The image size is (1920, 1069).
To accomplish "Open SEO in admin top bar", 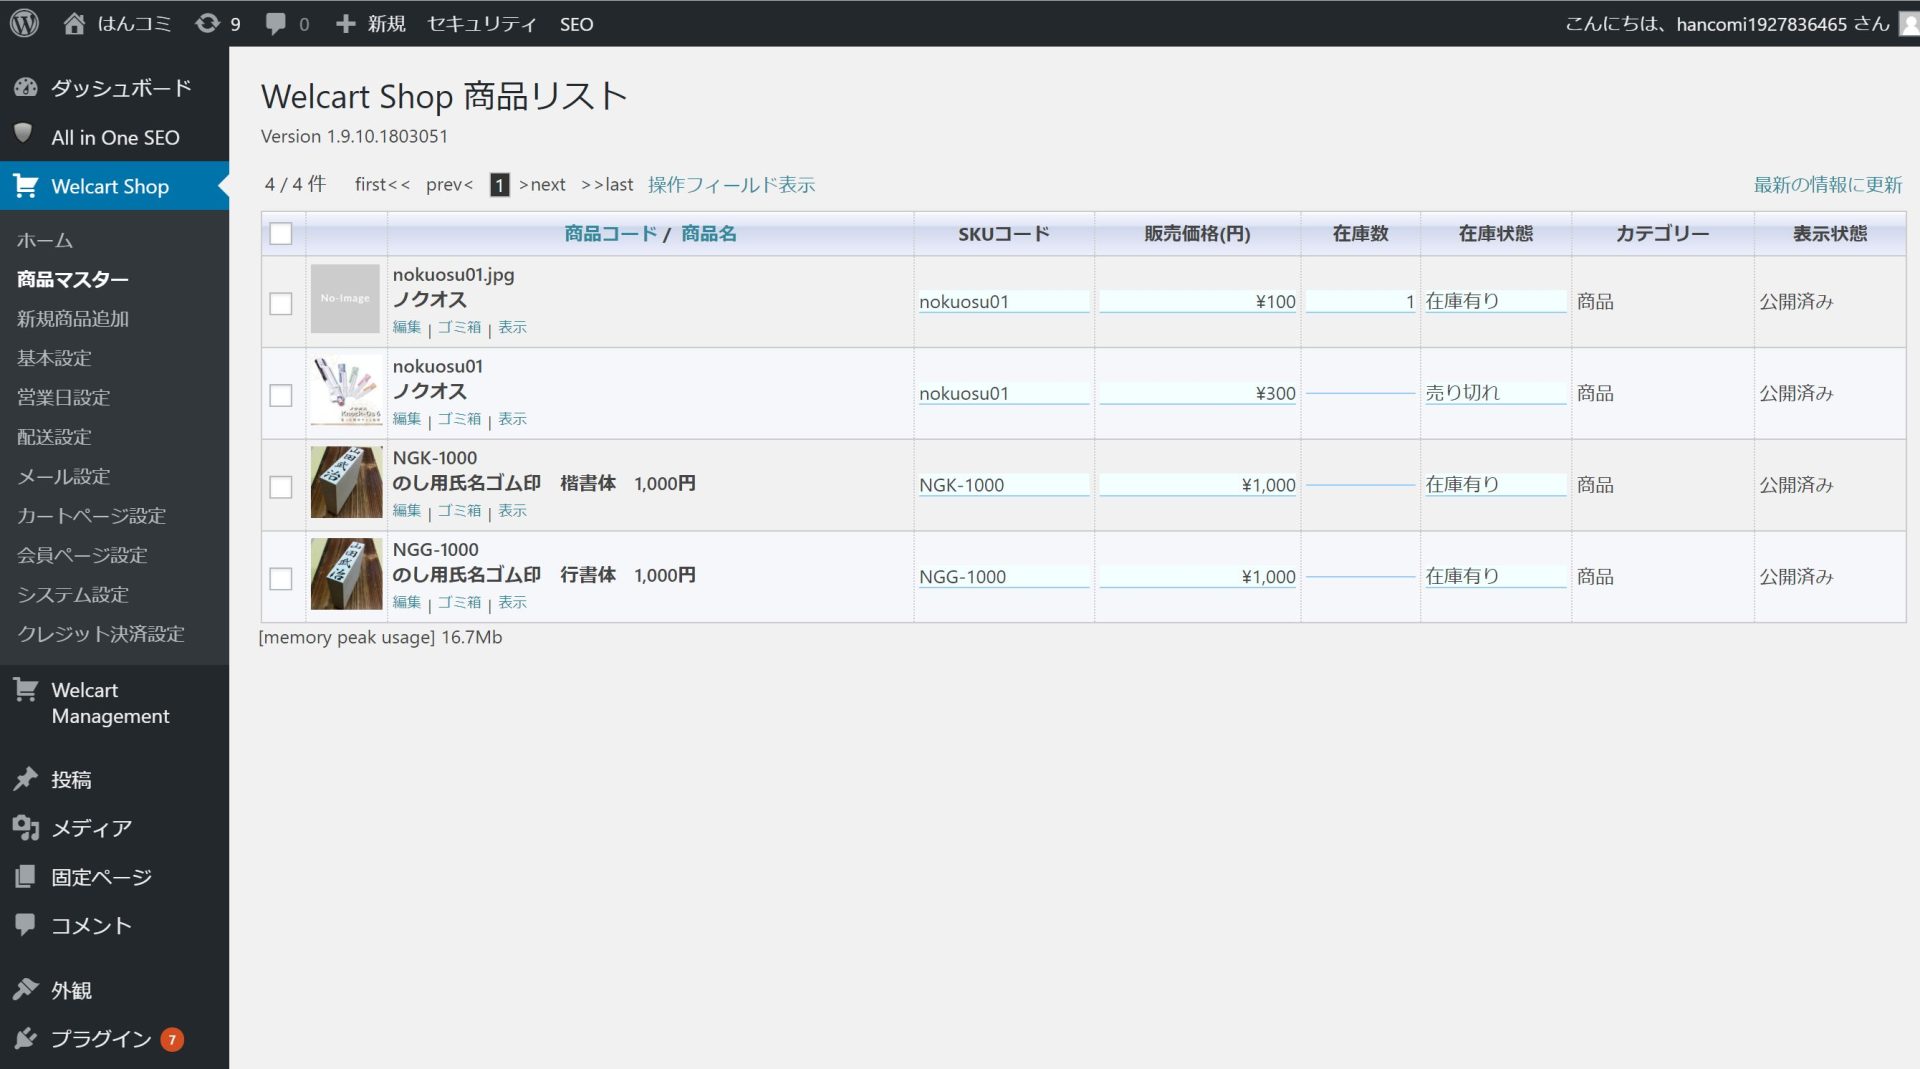I will (x=576, y=24).
